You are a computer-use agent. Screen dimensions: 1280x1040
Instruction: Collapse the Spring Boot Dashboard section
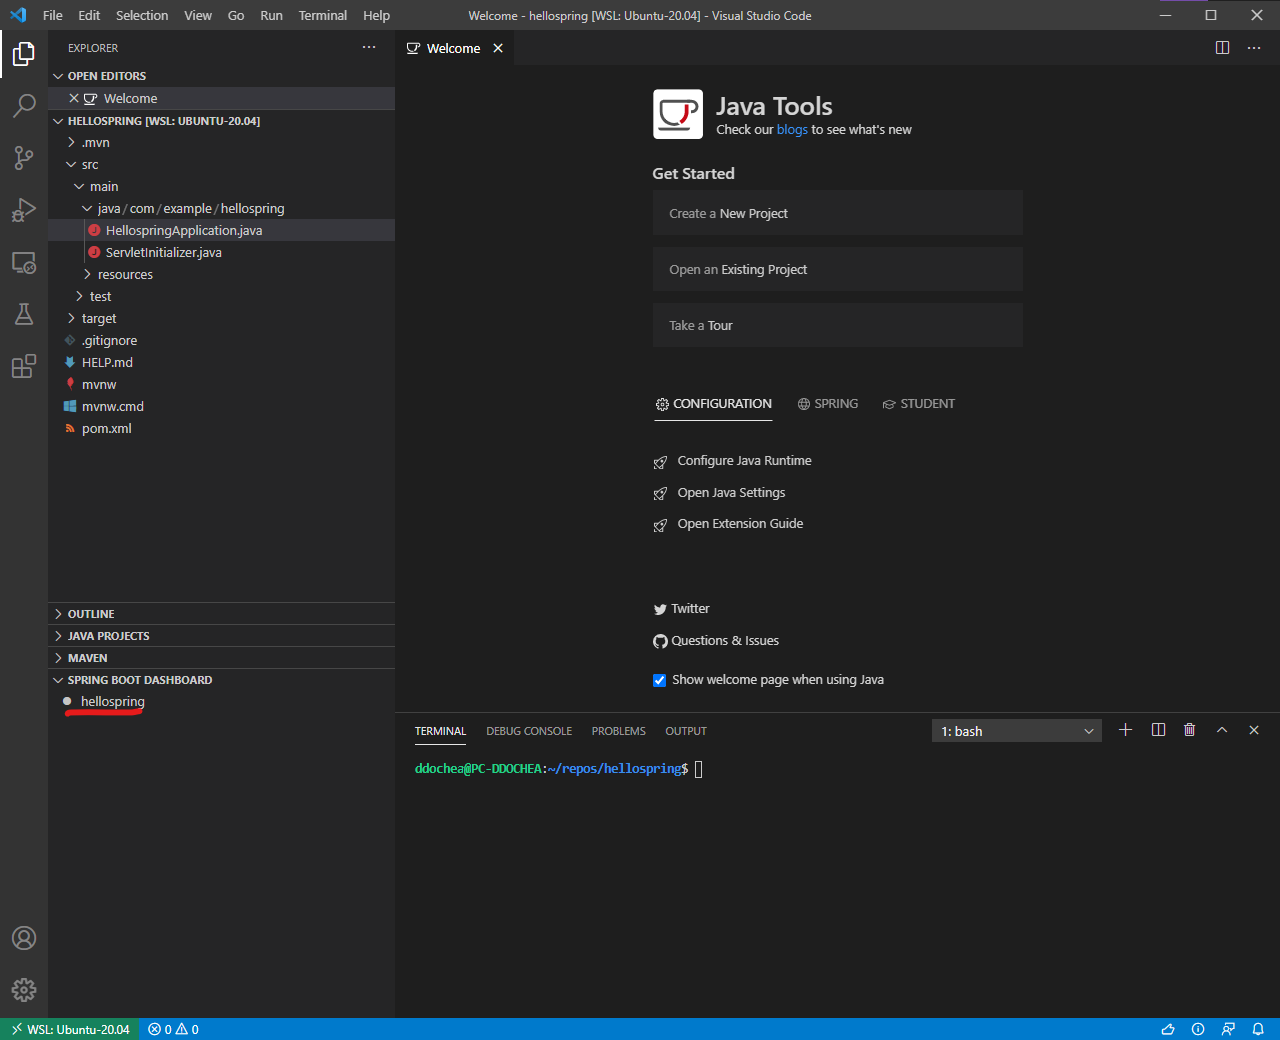[221, 680]
